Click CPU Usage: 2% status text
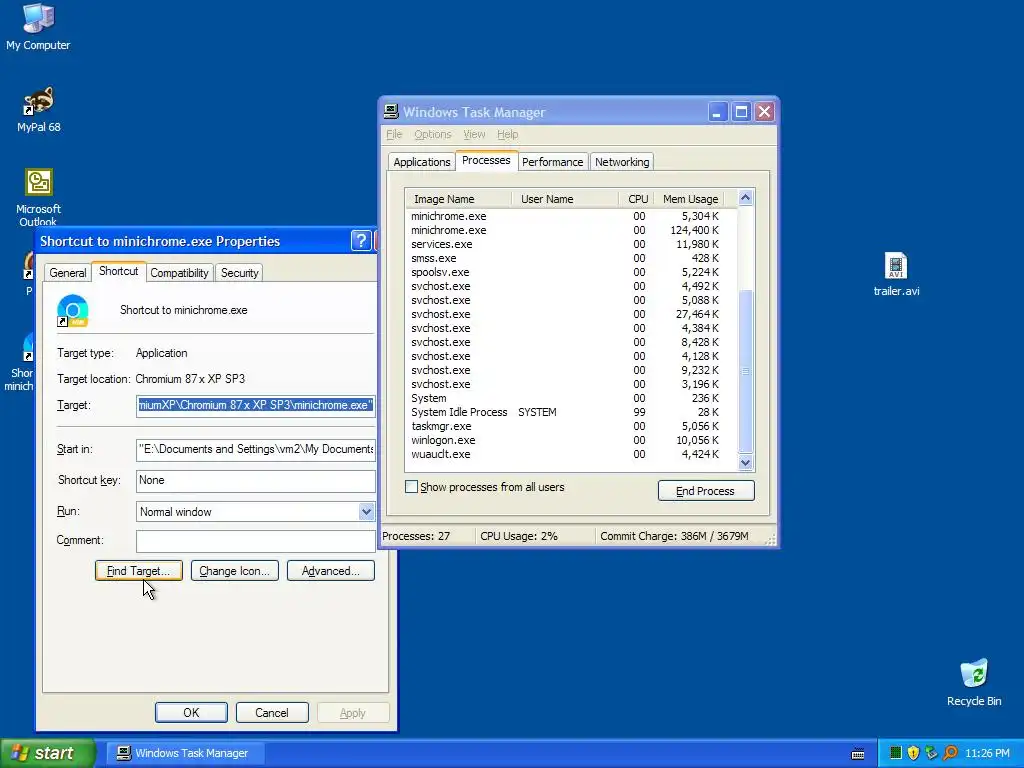The image size is (1024, 768). [519, 536]
